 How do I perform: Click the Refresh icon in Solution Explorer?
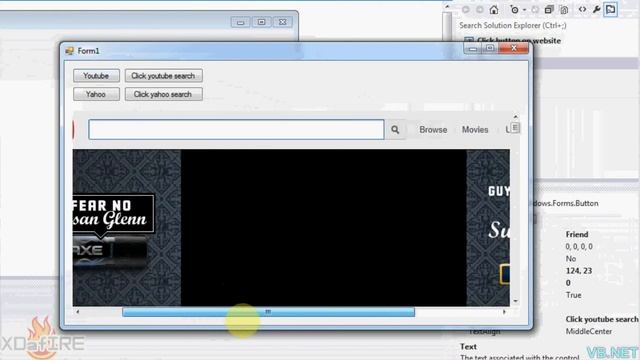(x=535, y=10)
